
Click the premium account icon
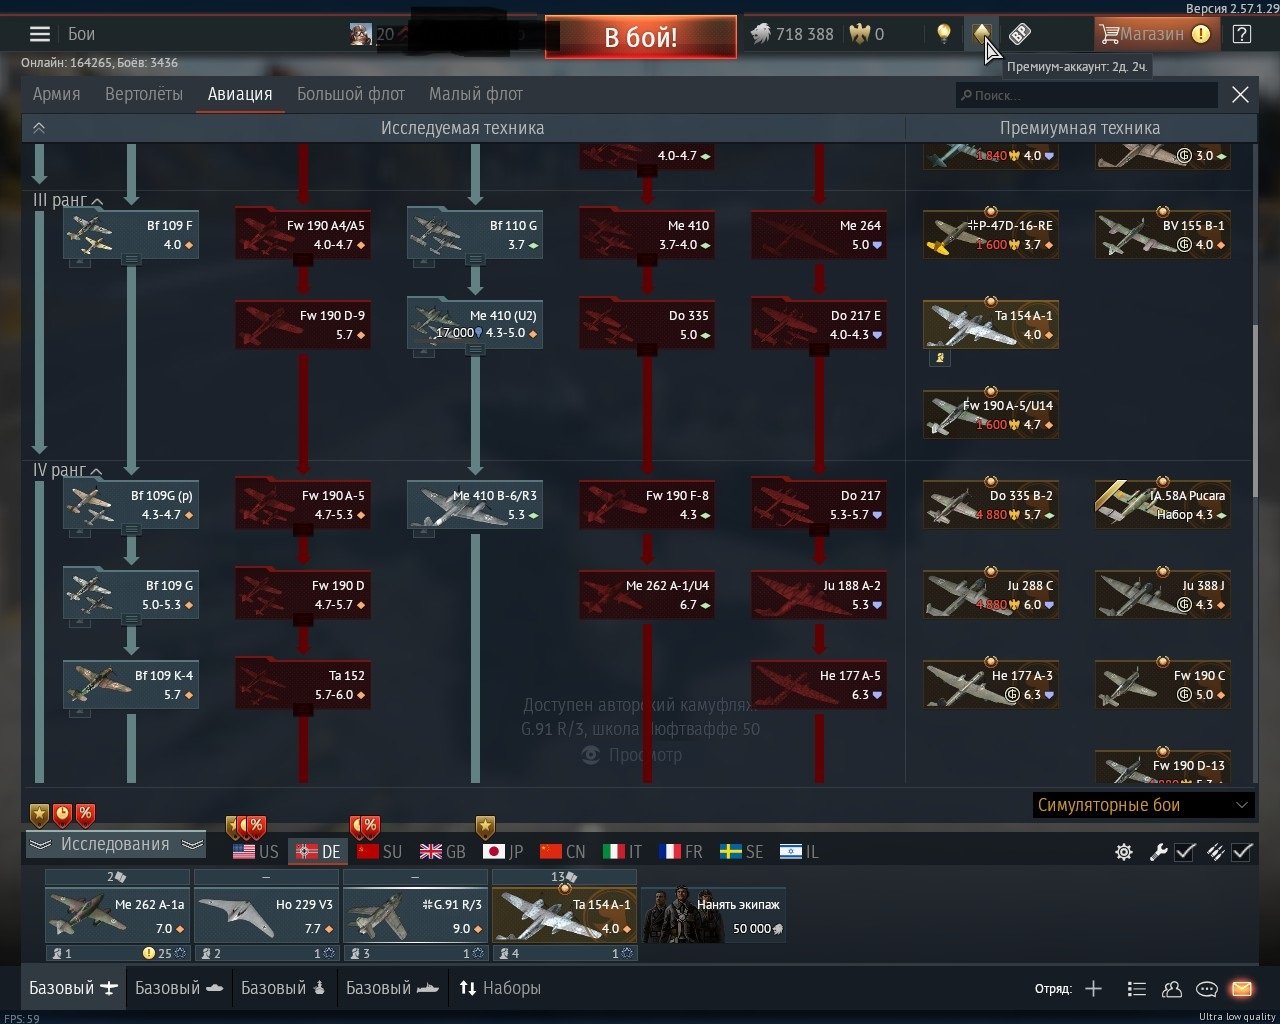pos(982,34)
